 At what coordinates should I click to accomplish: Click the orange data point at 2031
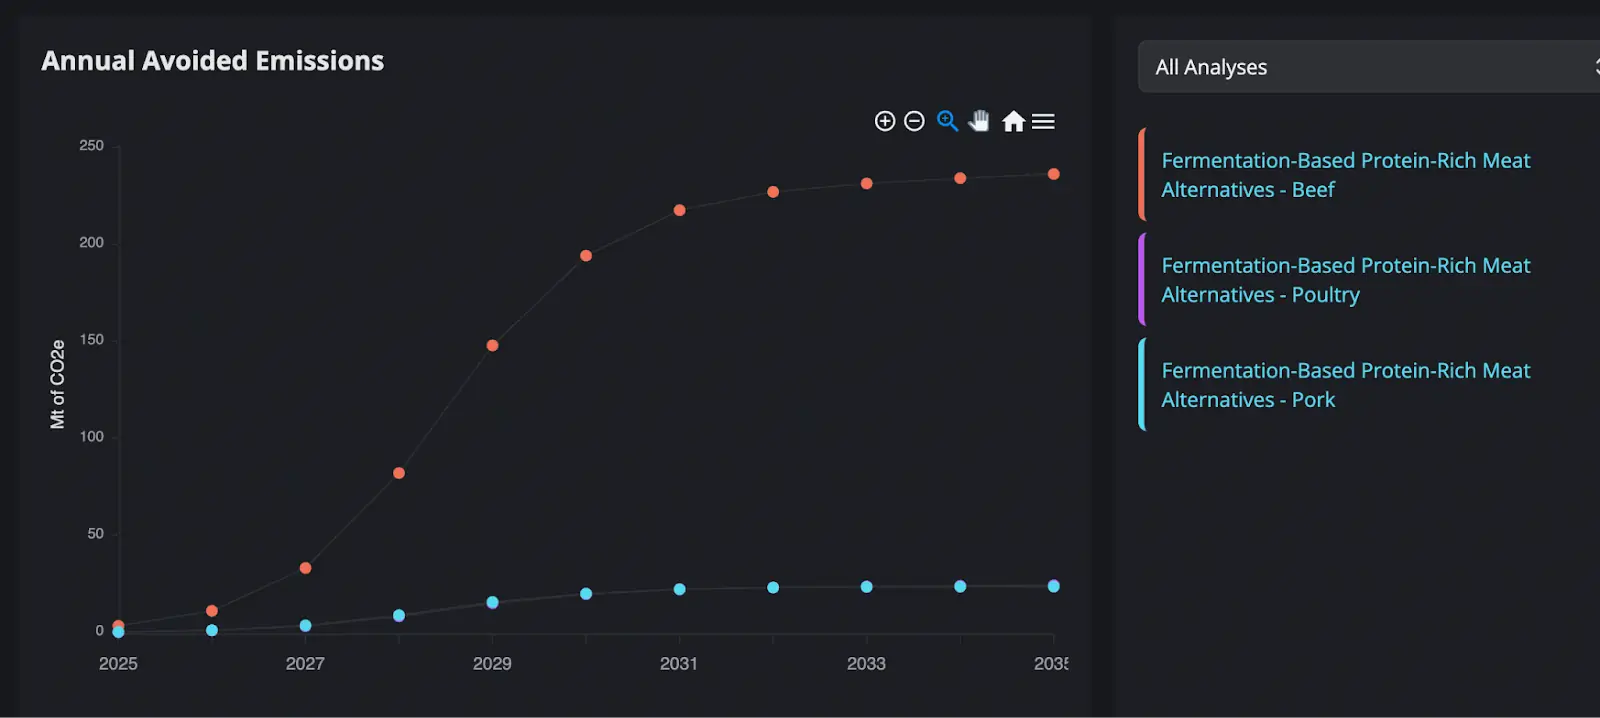pos(679,210)
